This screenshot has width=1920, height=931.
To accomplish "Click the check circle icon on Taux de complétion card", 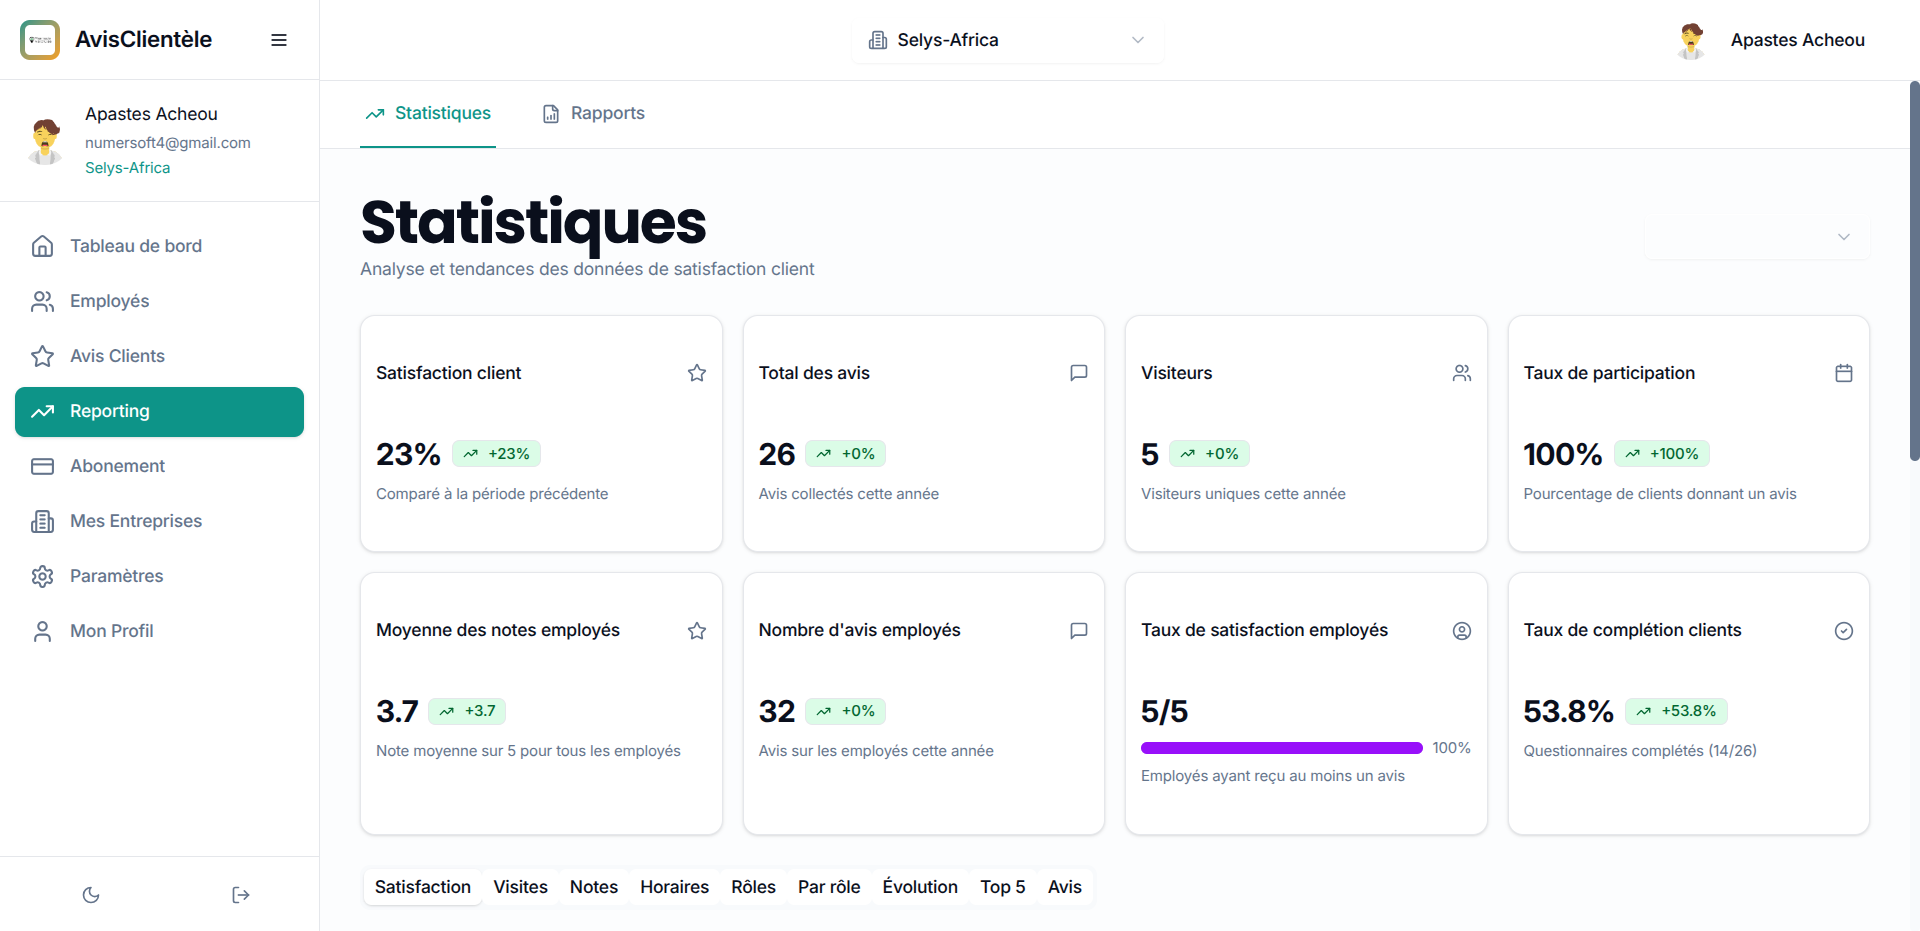I will (x=1844, y=631).
